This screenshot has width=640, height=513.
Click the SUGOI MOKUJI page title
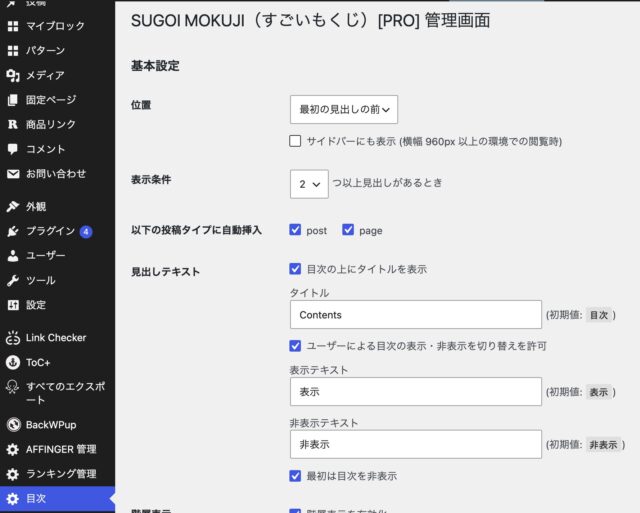310,20
